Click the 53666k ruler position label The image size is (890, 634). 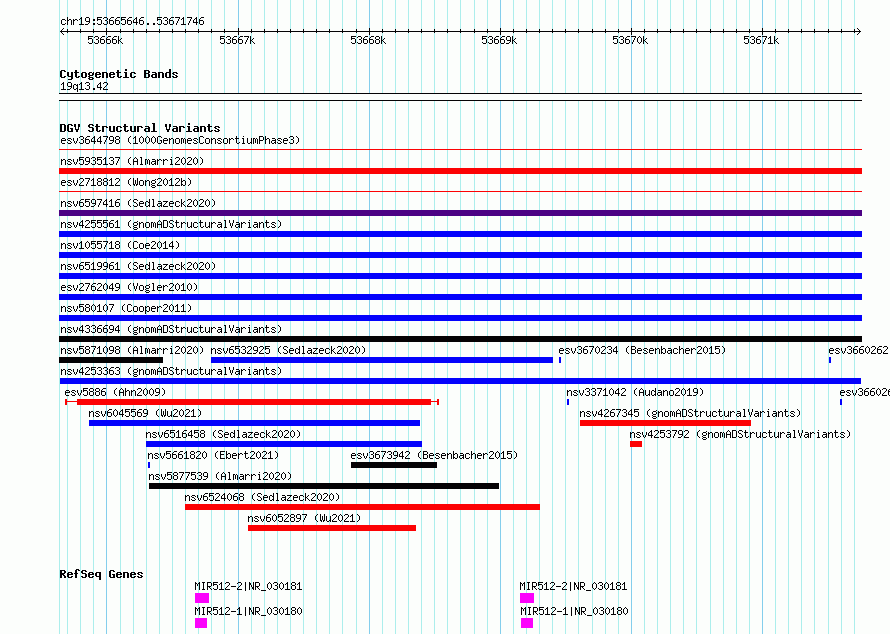(x=105, y=40)
